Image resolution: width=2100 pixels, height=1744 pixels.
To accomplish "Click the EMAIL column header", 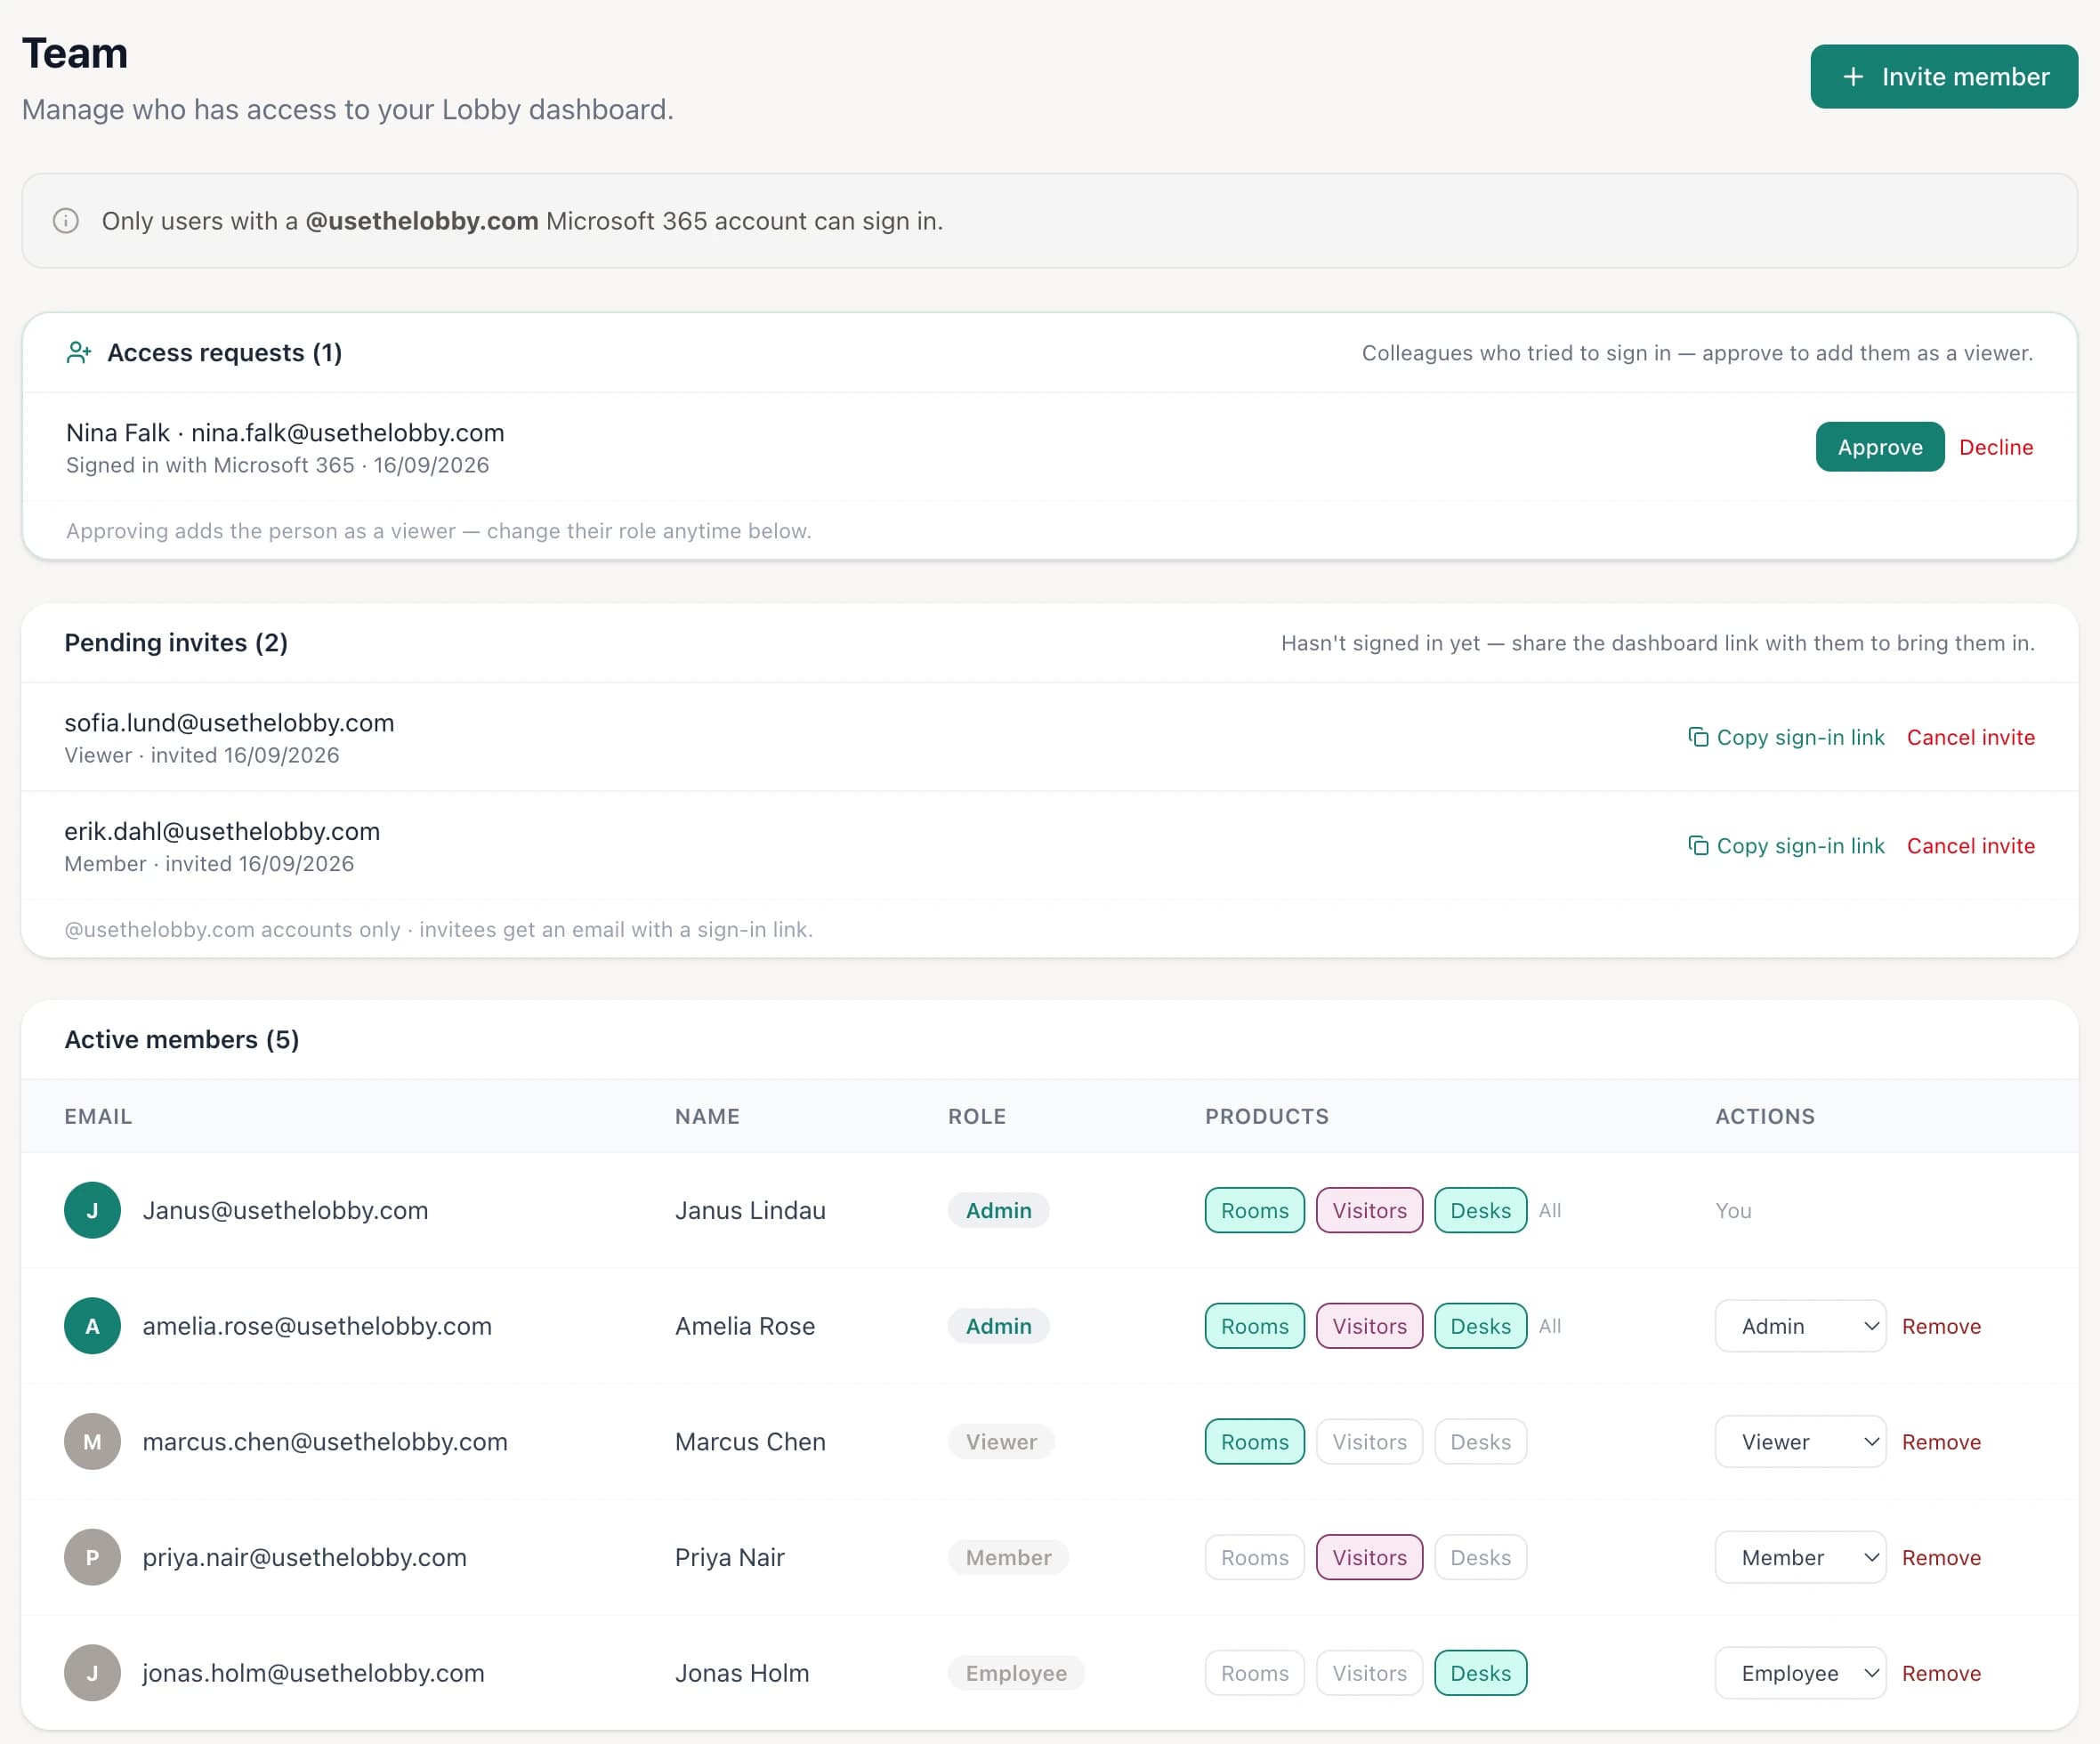I will tap(98, 1116).
